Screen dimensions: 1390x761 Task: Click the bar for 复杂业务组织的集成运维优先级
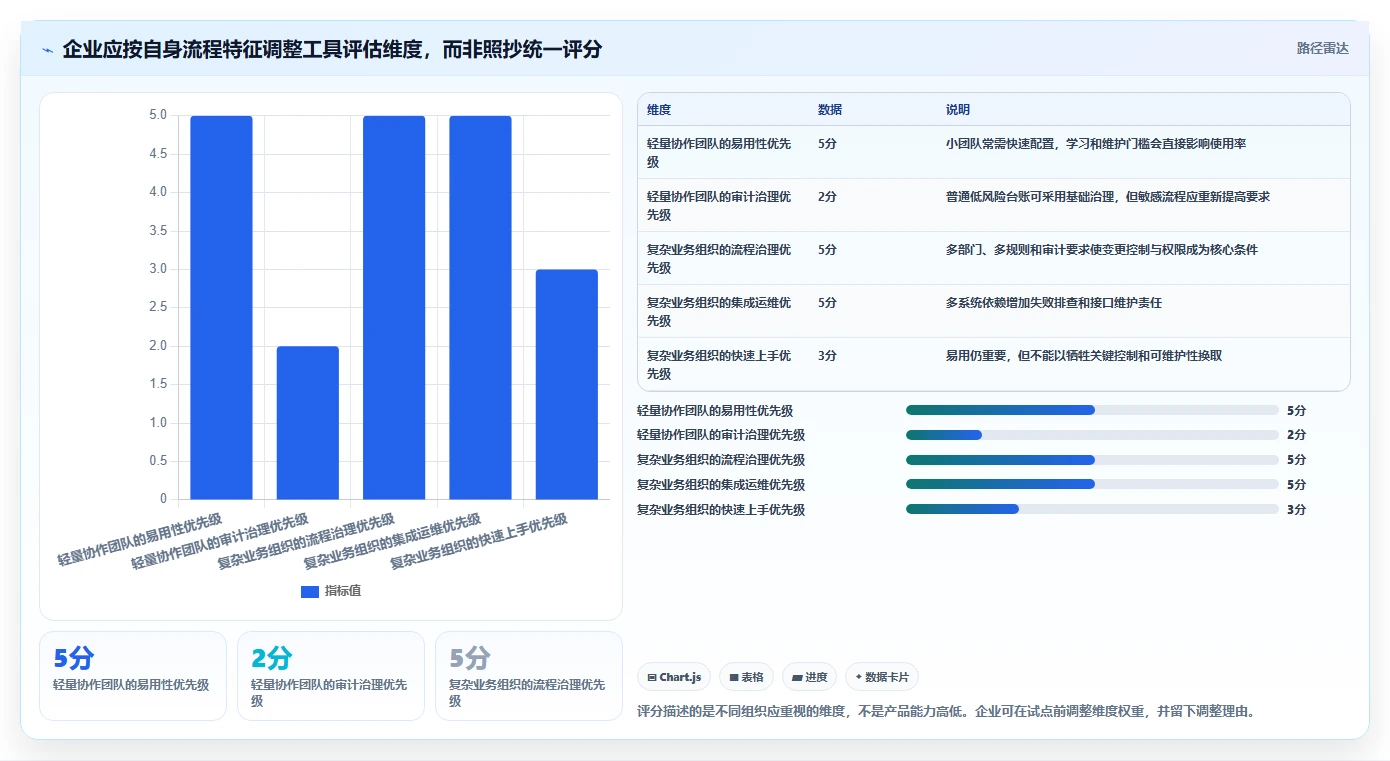[x=480, y=307]
